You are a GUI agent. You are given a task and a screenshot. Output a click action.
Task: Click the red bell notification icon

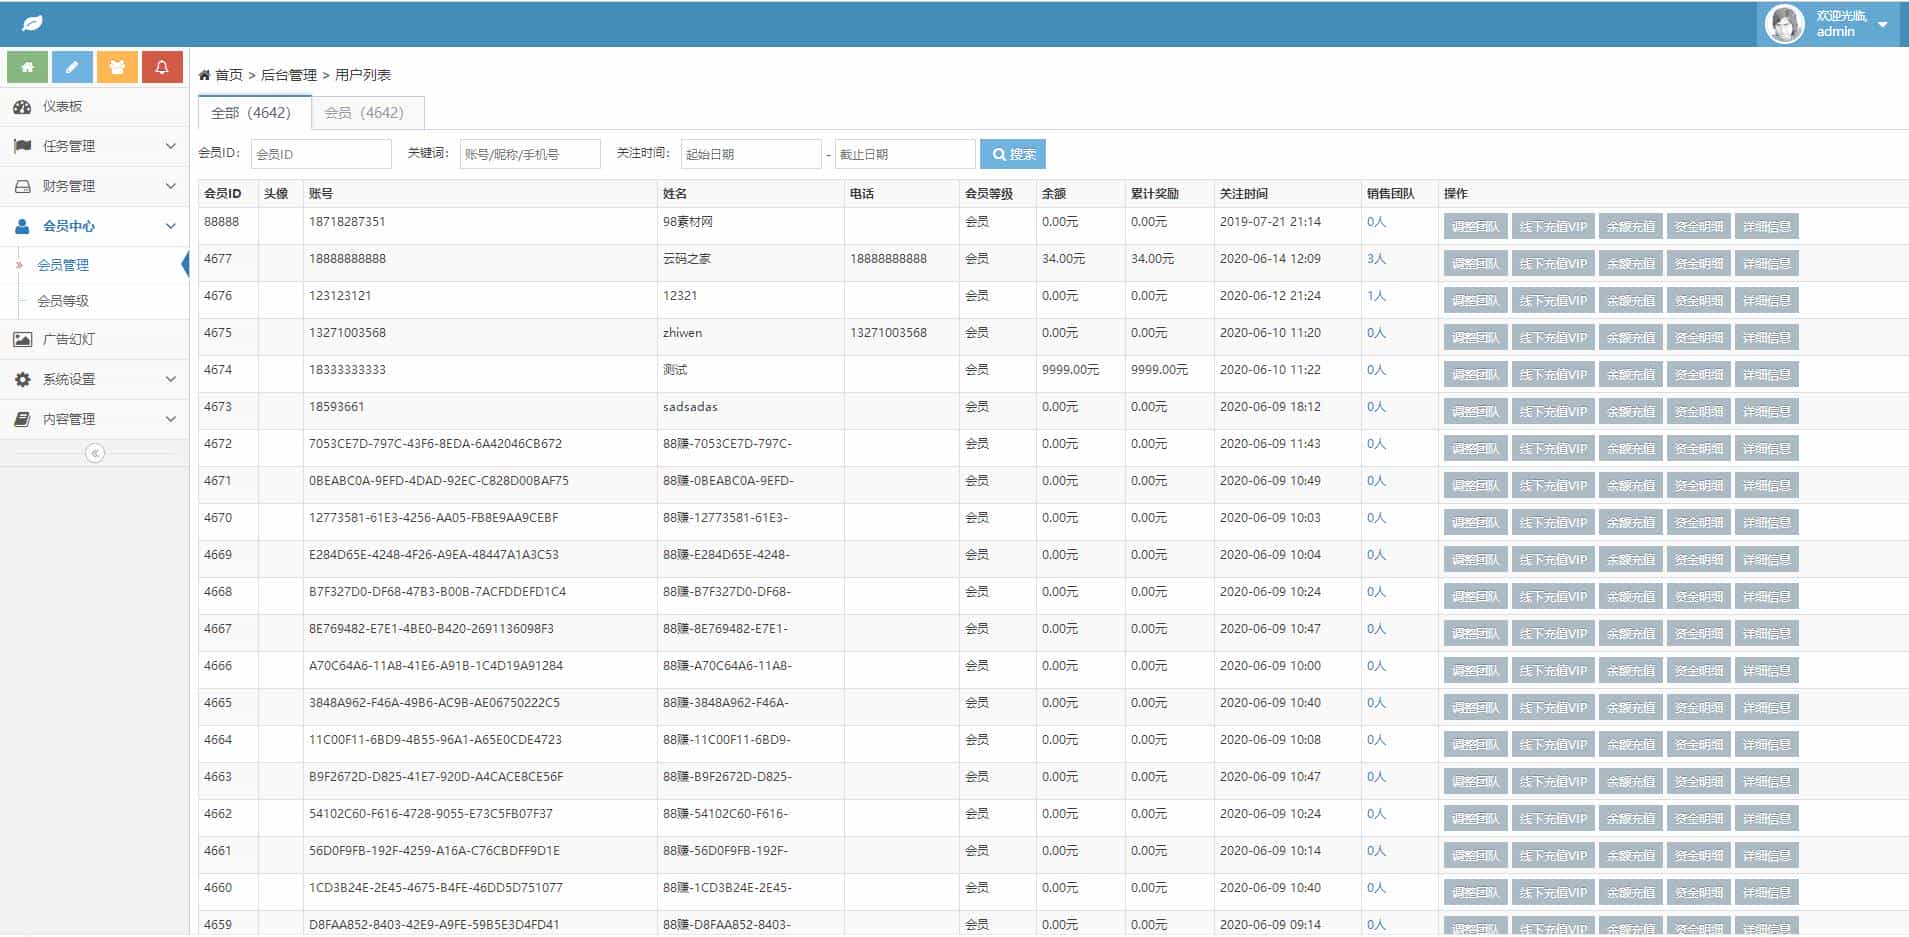click(162, 67)
